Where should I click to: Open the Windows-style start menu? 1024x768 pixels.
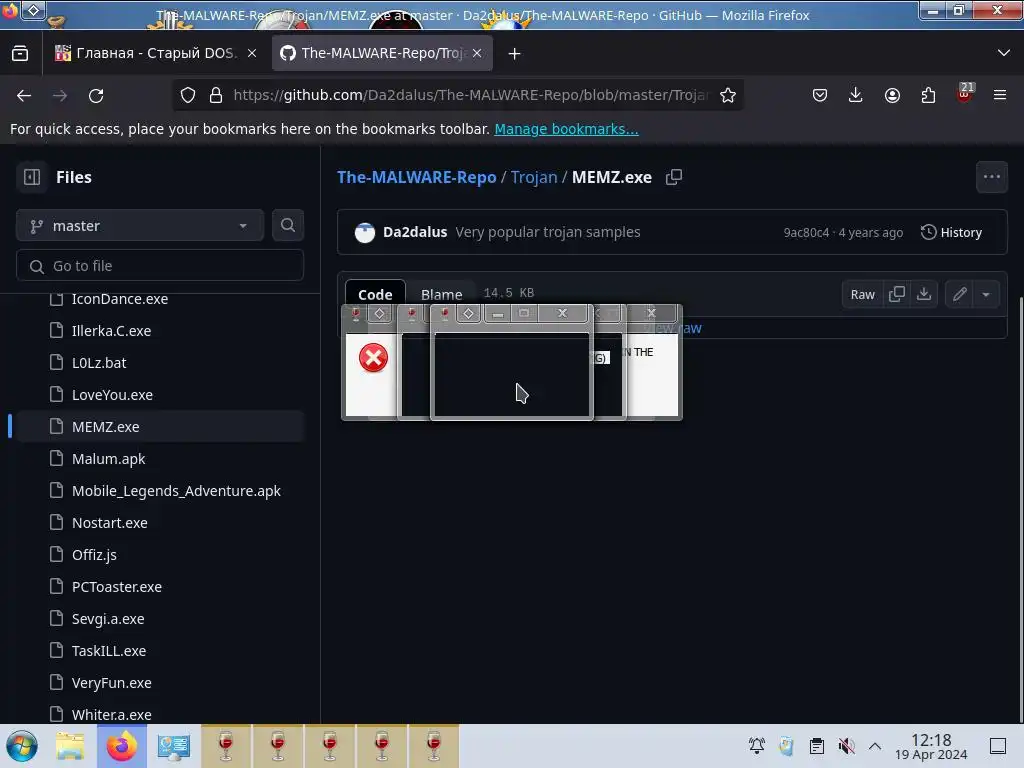[22, 746]
